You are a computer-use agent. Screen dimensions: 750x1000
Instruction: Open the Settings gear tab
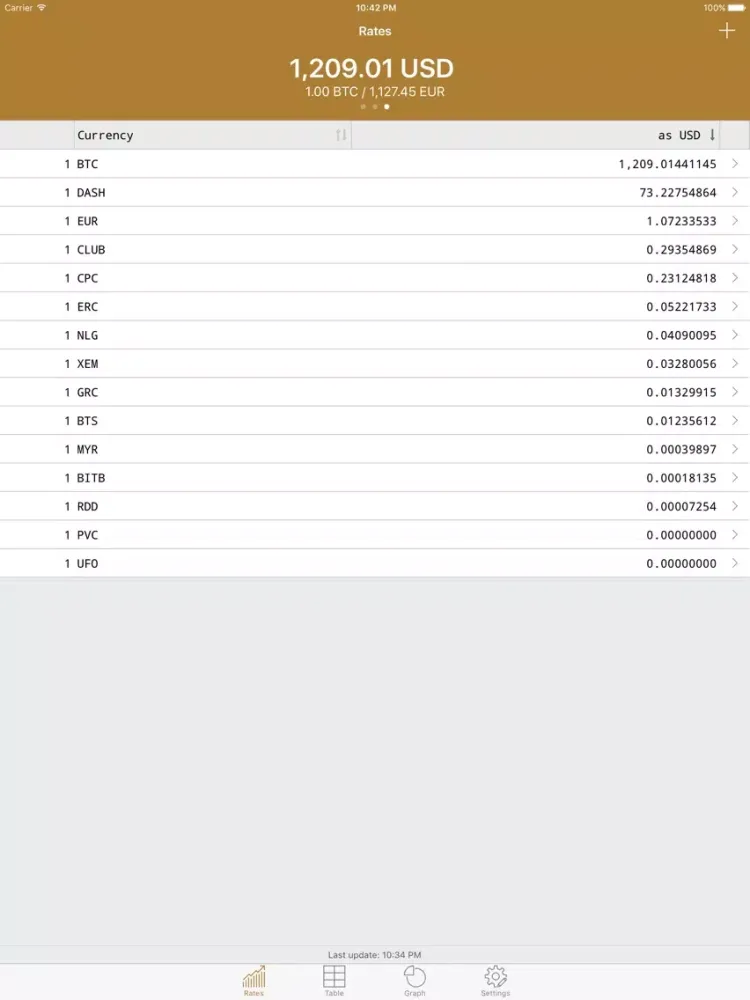495,979
